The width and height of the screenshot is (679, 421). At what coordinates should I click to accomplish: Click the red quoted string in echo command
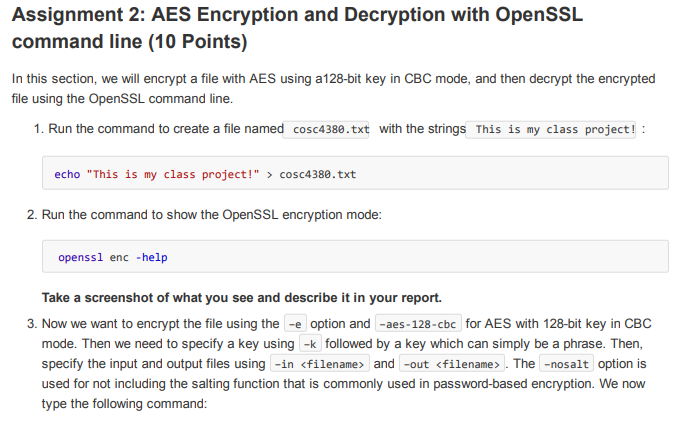(x=172, y=174)
